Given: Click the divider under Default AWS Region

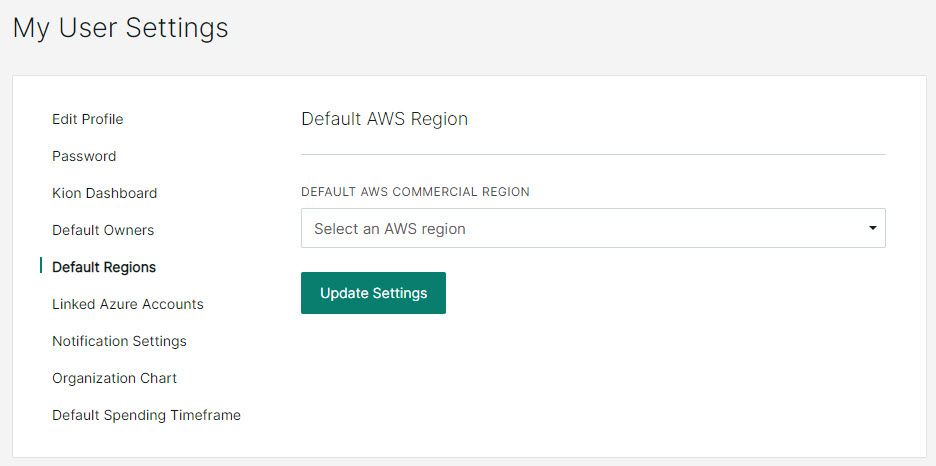Looking at the screenshot, I should point(593,155).
